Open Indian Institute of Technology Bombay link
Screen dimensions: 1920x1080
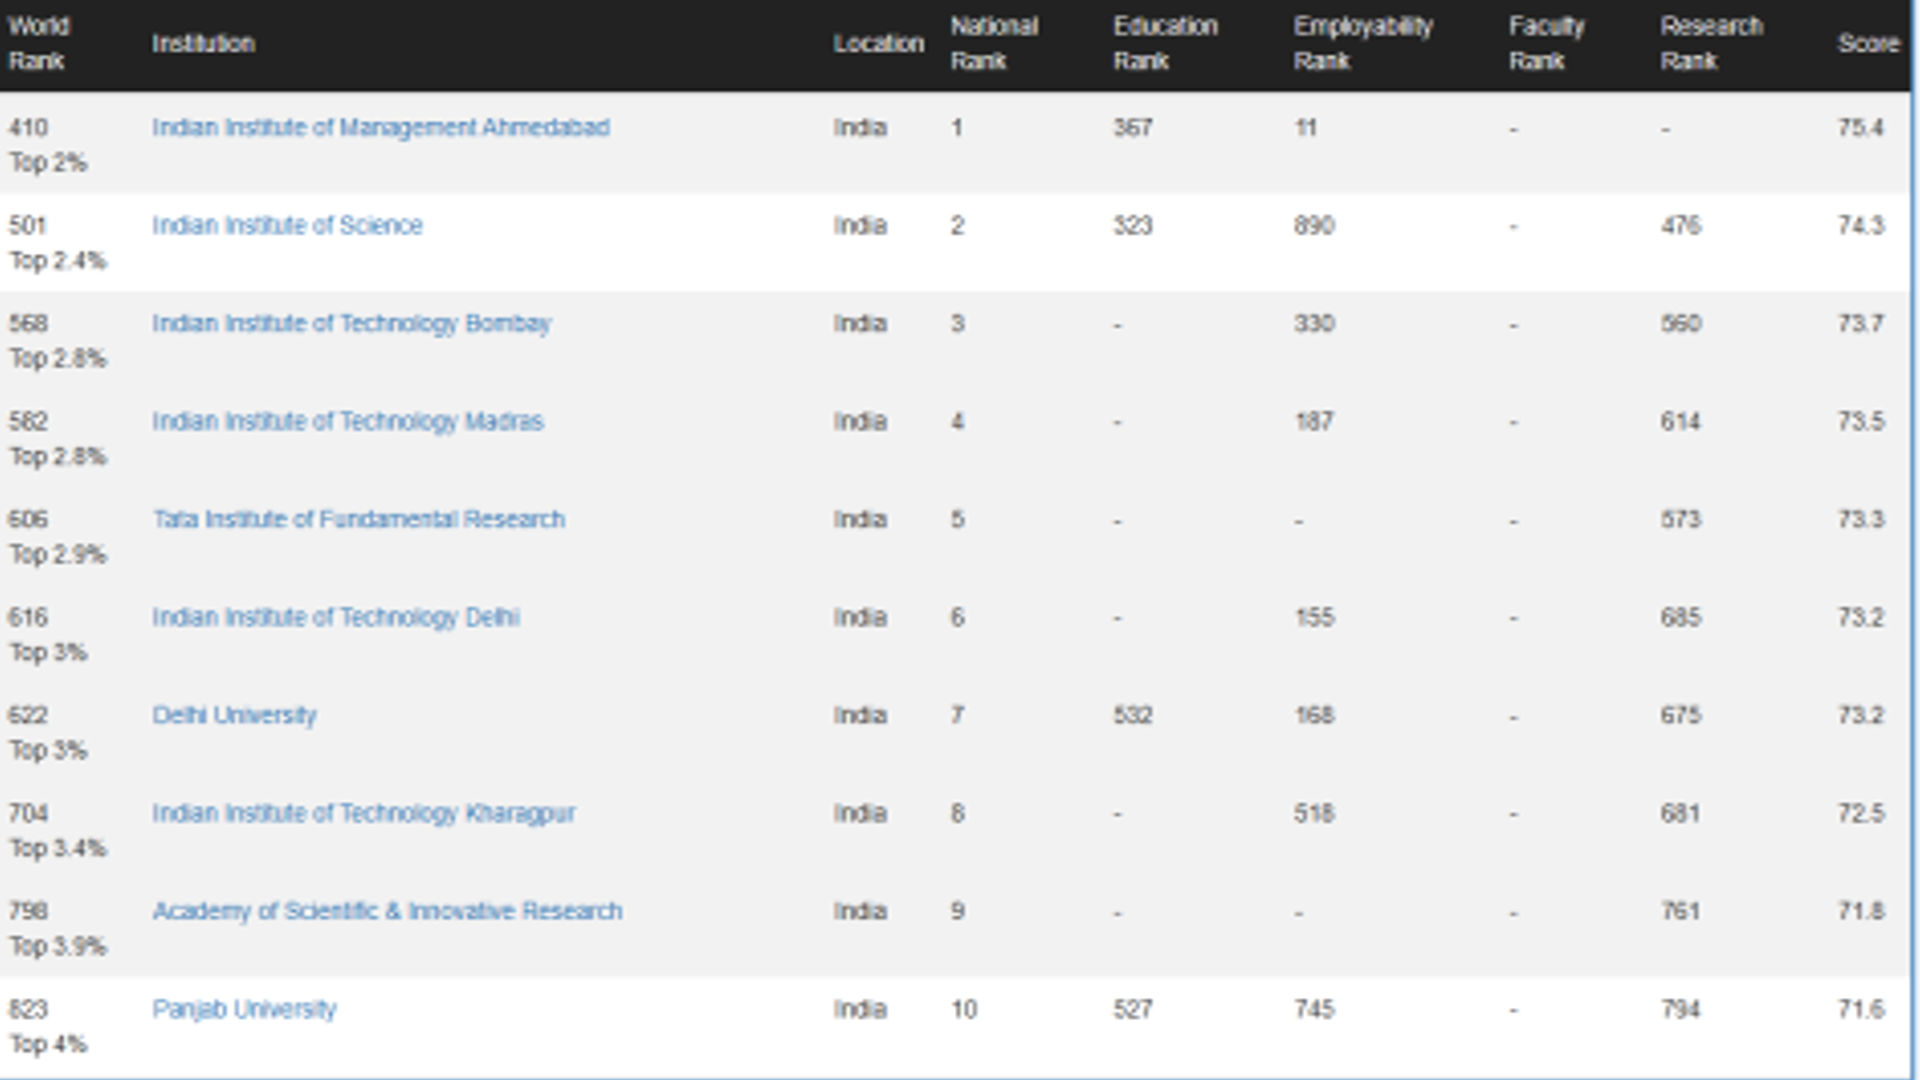coord(352,324)
